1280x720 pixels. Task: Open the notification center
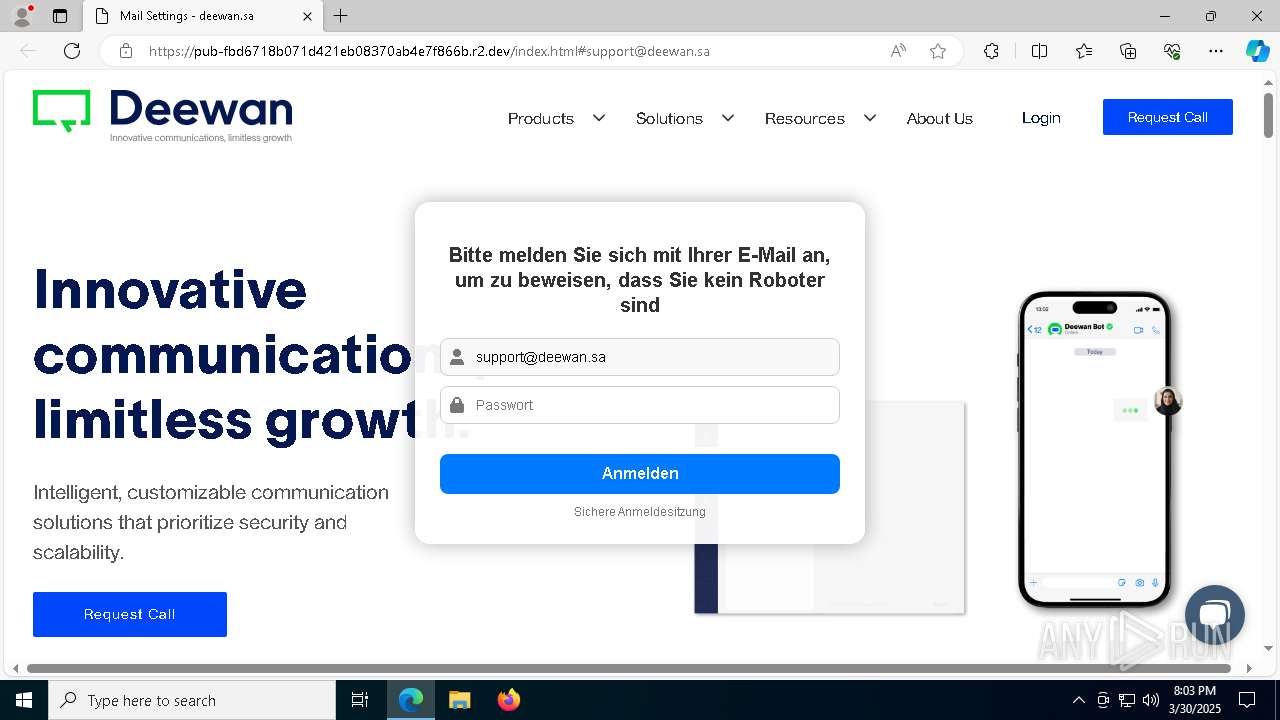pyautogui.click(x=1247, y=700)
